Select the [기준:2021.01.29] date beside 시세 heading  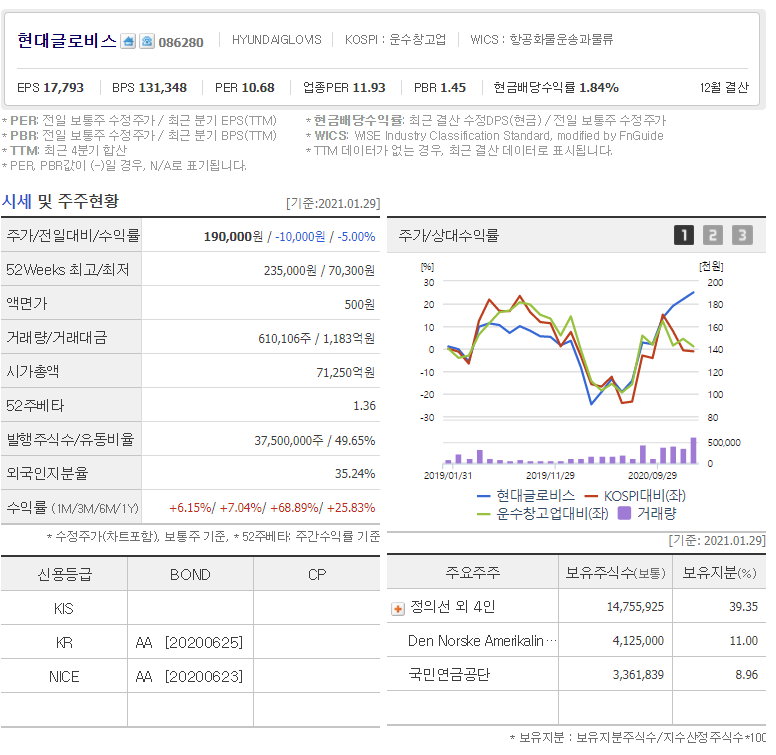tap(333, 203)
